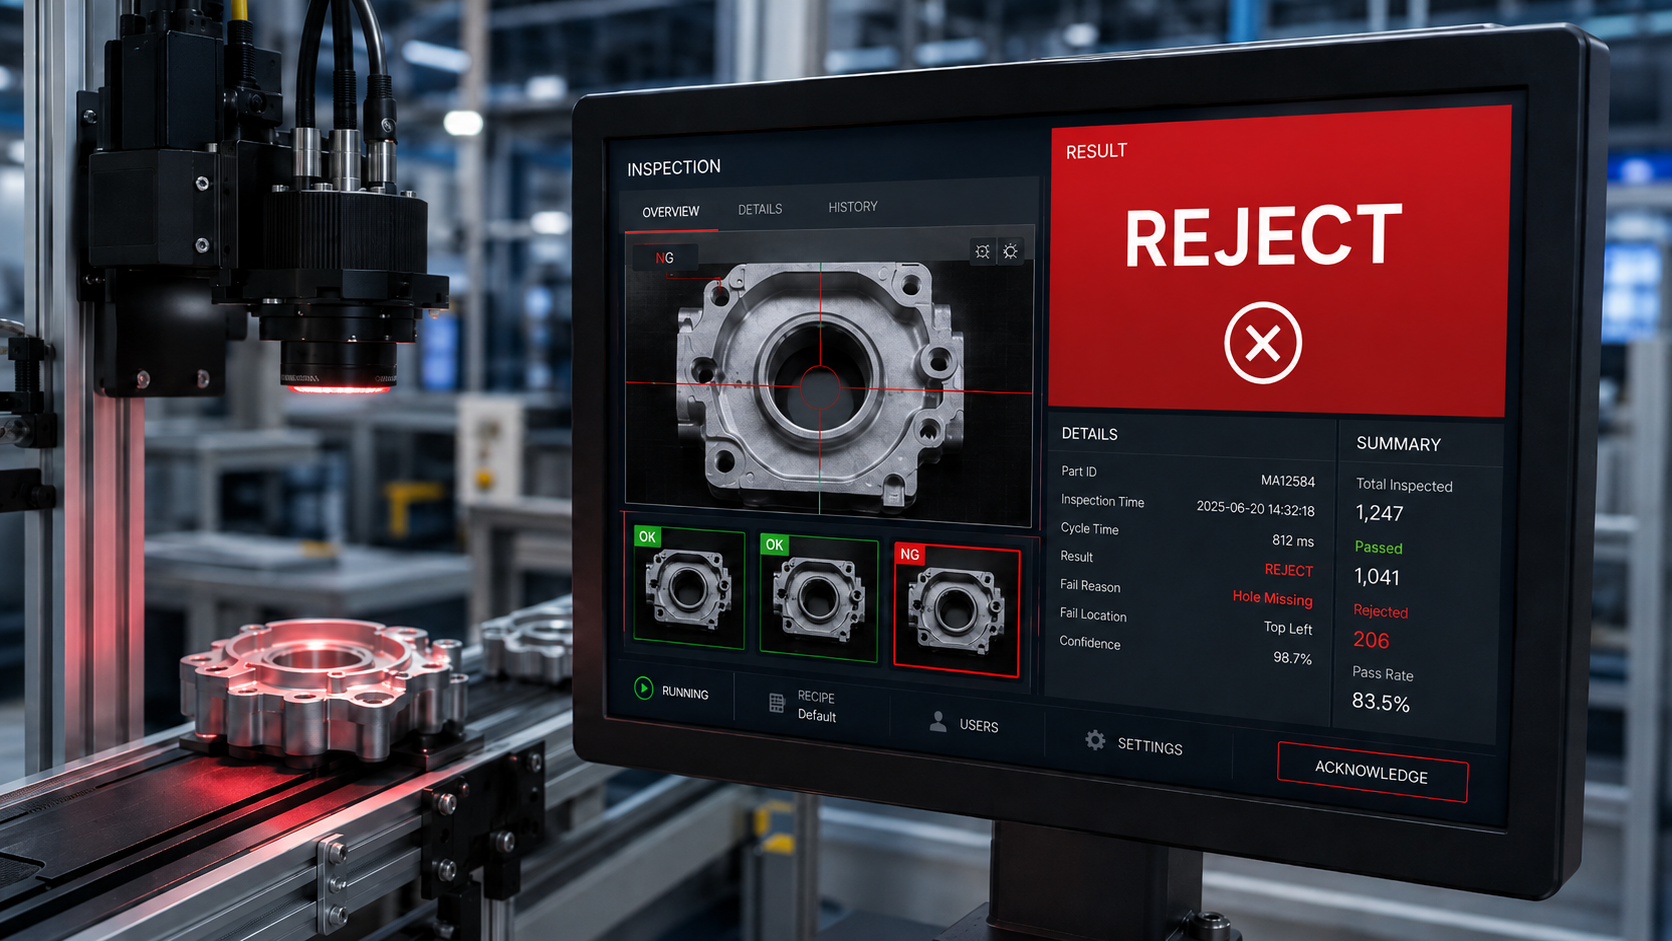Click the person icon beside USERS

click(x=938, y=721)
